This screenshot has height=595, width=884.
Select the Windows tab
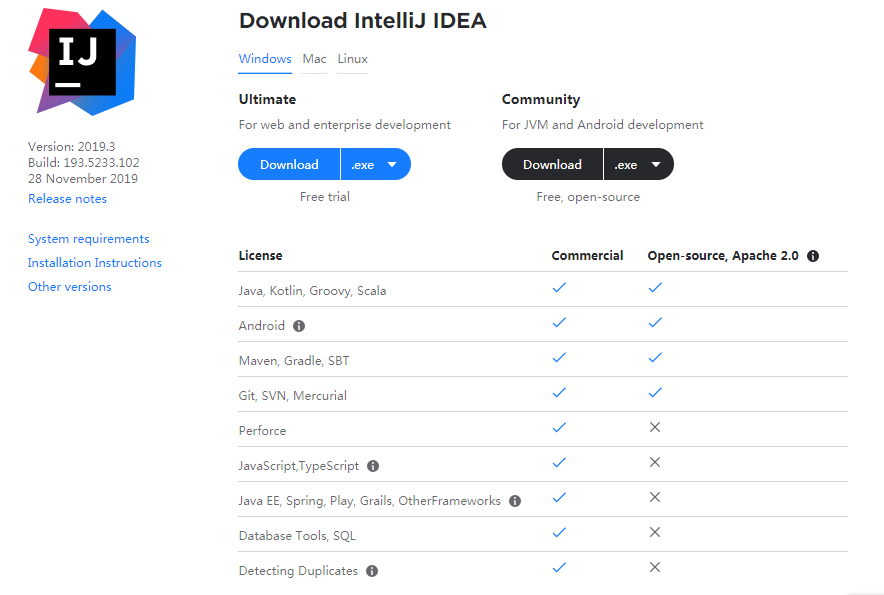[265, 59]
